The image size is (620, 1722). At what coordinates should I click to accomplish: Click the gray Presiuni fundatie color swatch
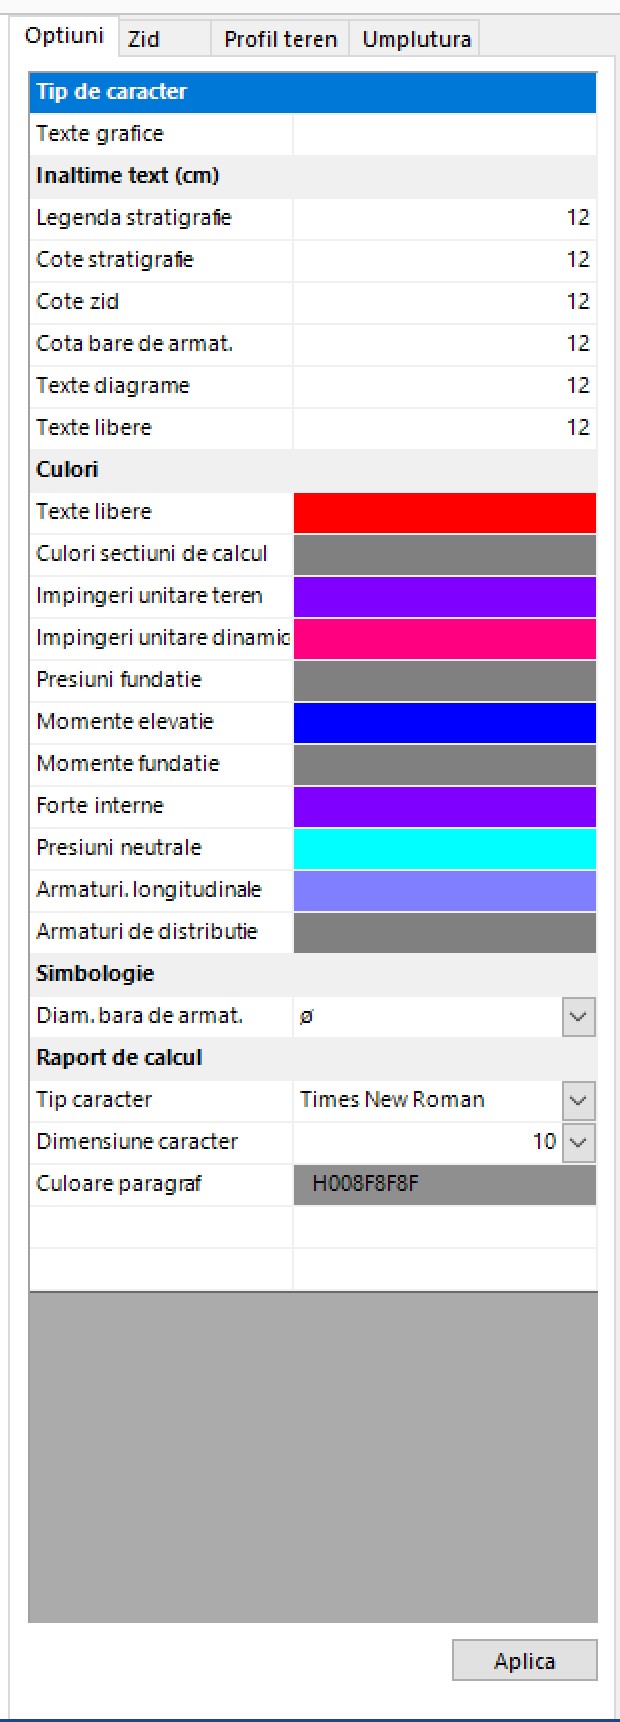coord(445,680)
